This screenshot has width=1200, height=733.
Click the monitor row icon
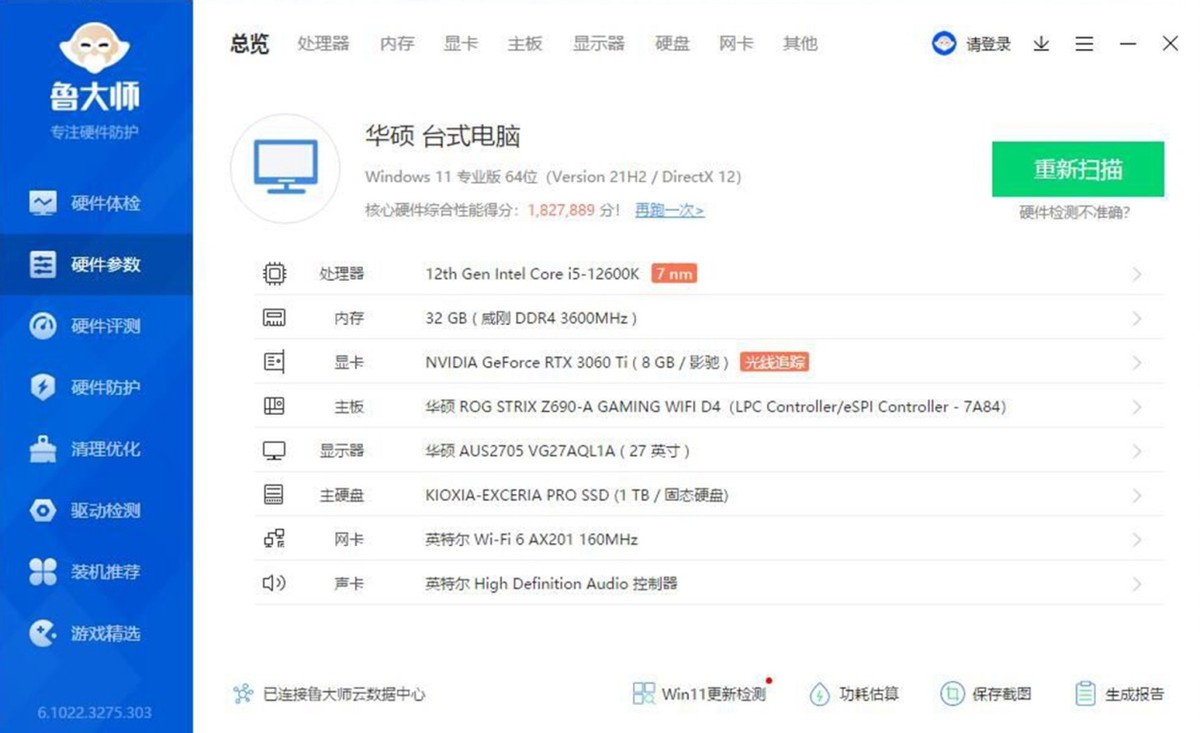(x=274, y=451)
